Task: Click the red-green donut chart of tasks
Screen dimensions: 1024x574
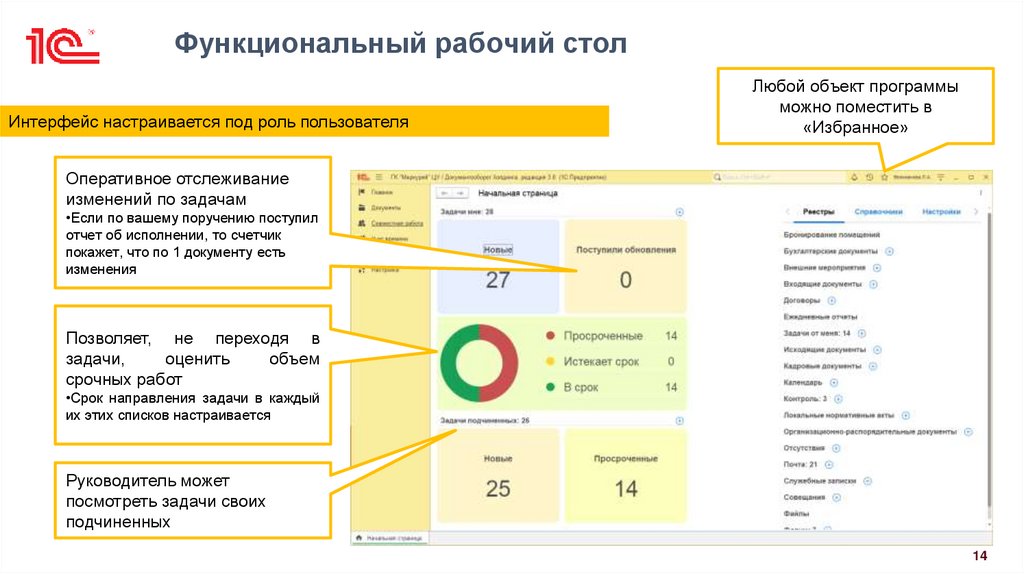Action: click(479, 362)
